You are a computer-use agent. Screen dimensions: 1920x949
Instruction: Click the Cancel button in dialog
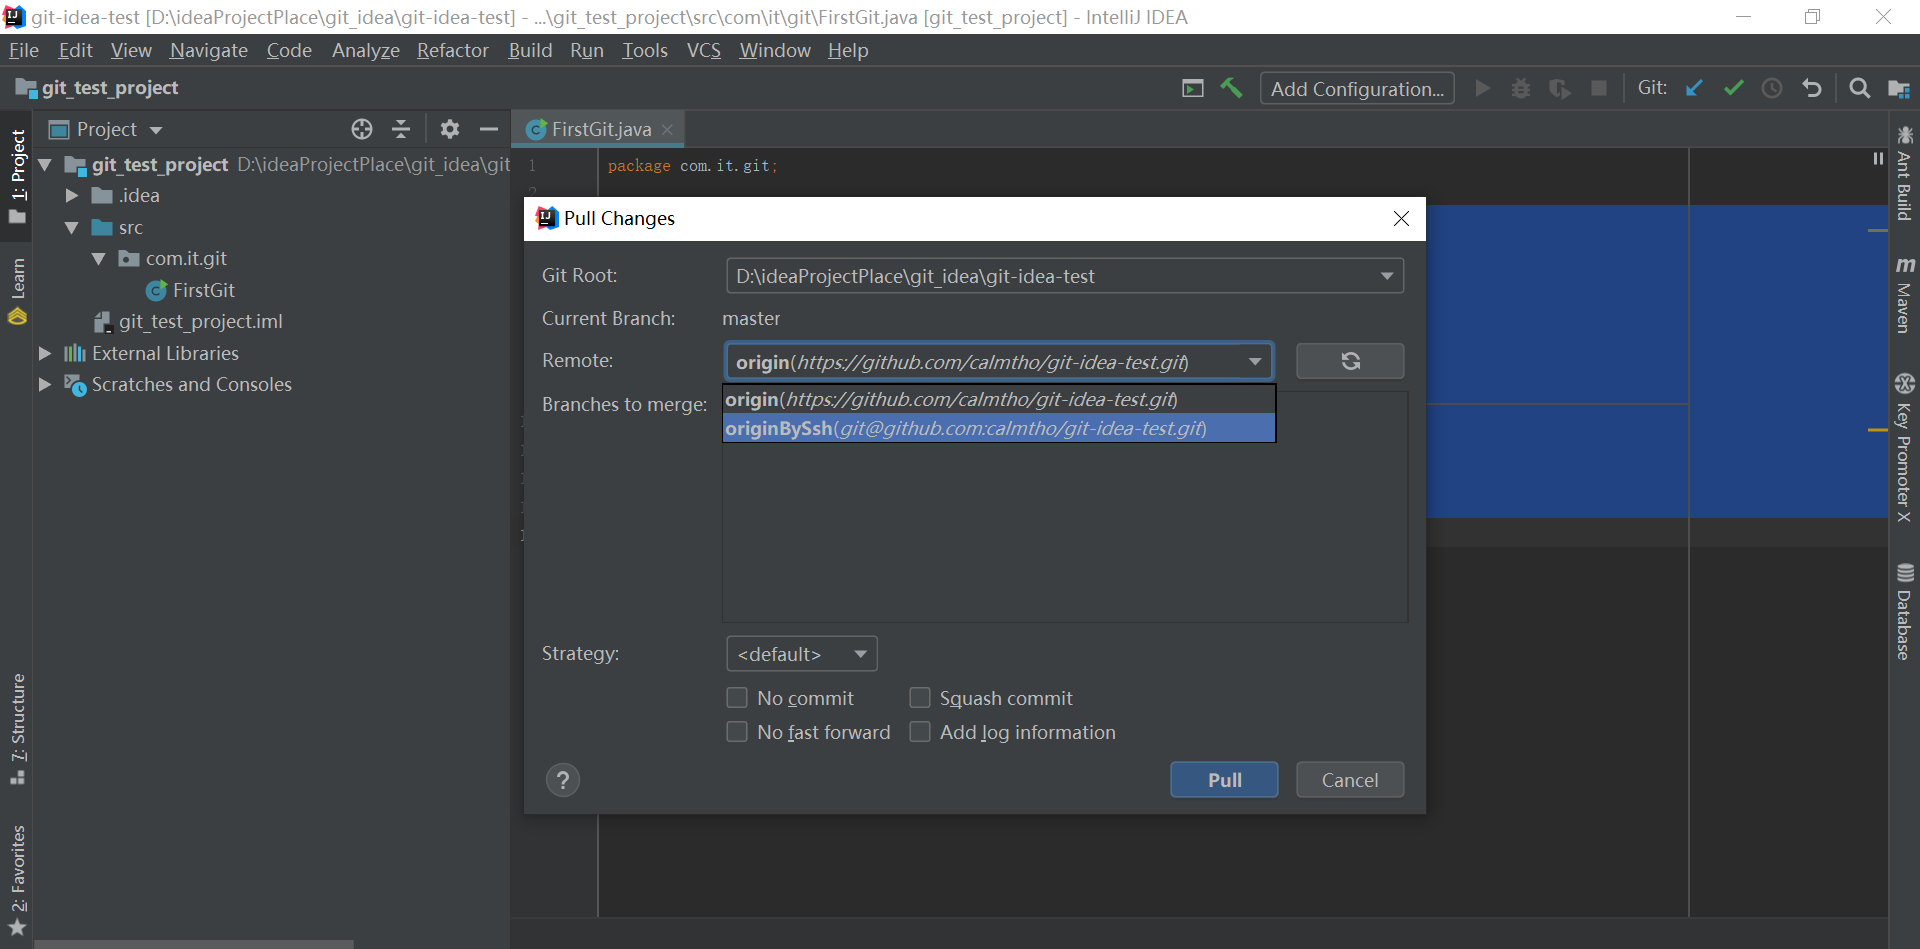coord(1350,780)
